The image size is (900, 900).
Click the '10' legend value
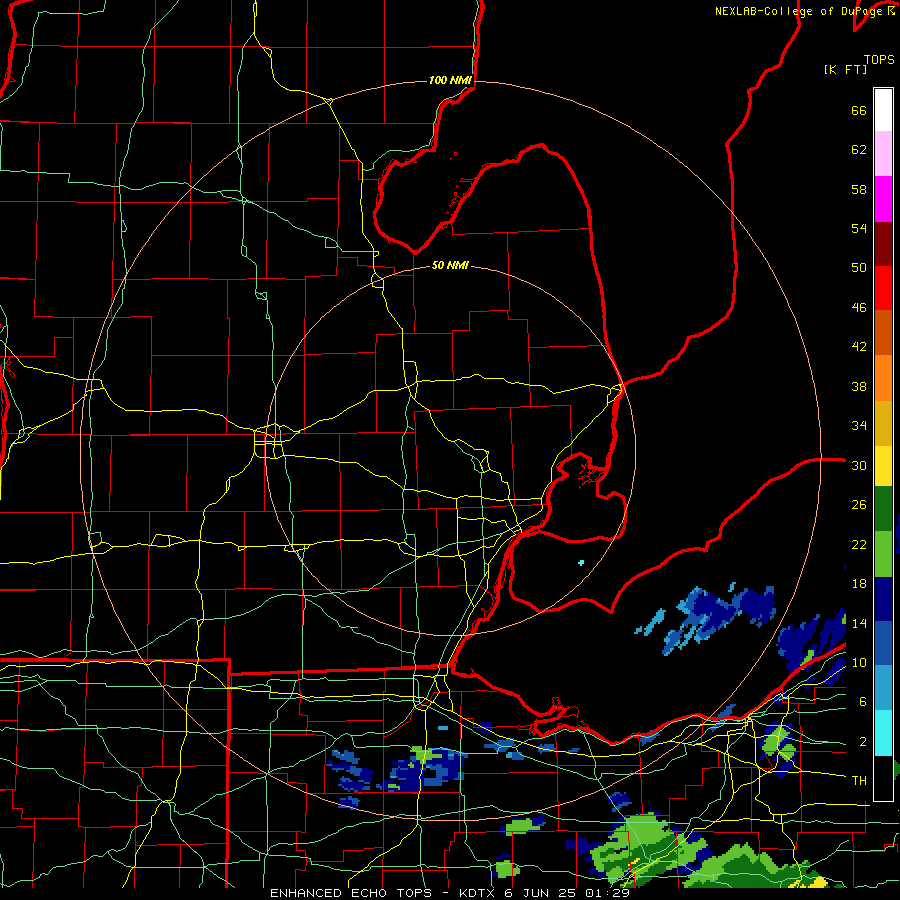pyautogui.click(x=859, y=663)
